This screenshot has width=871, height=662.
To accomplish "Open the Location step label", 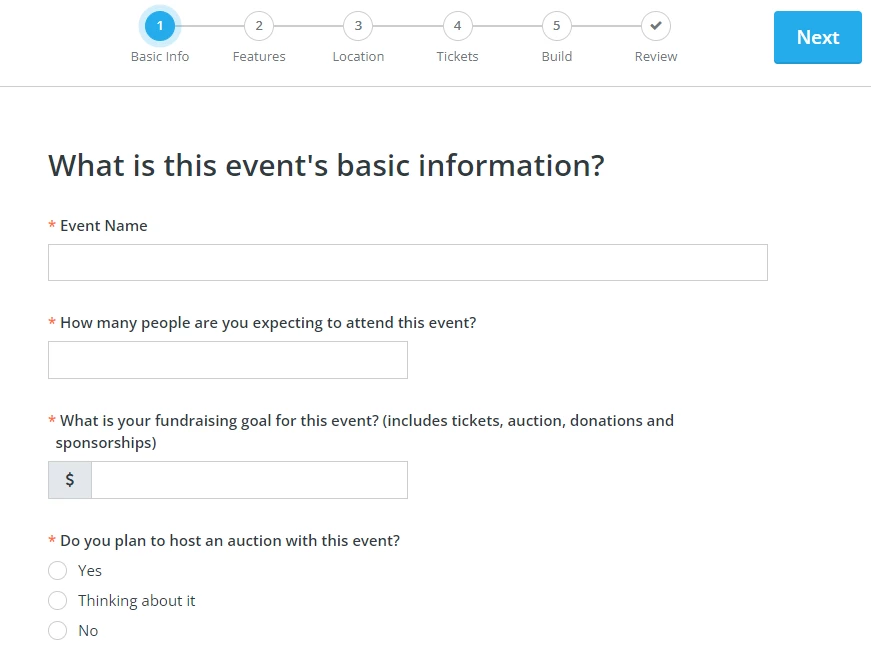I will click(x=357, y=56).
